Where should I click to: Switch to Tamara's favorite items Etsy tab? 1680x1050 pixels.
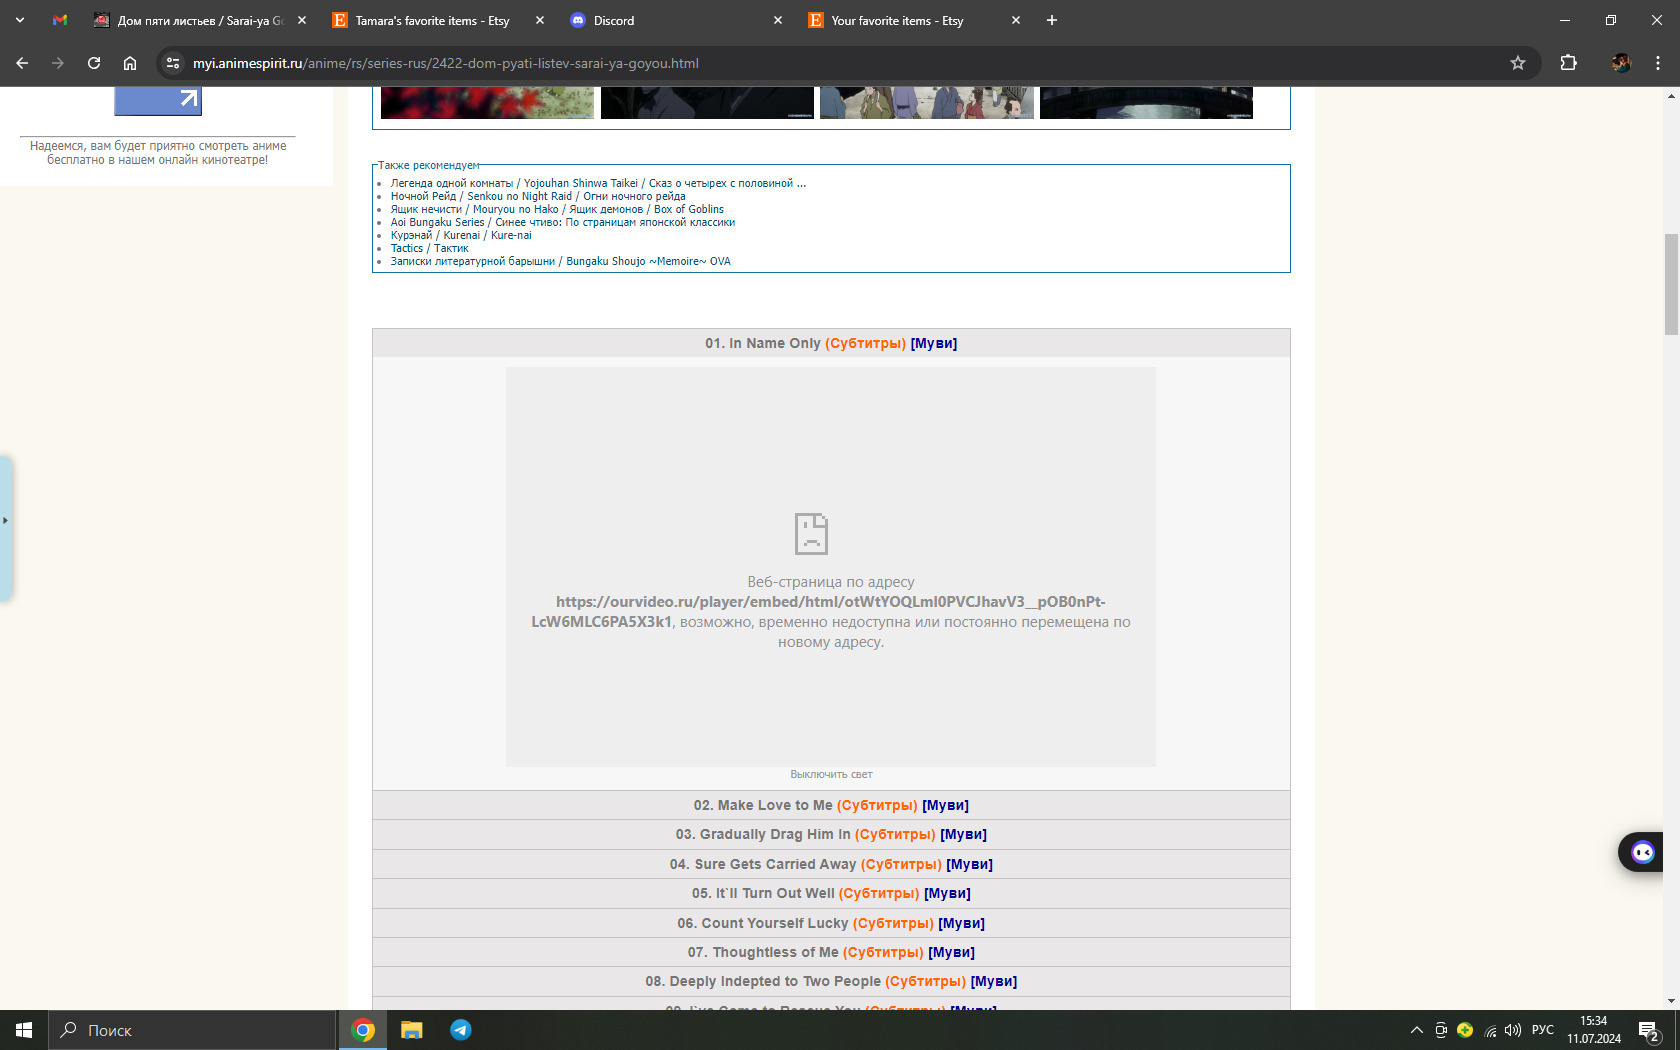click(x=432, y=20)
